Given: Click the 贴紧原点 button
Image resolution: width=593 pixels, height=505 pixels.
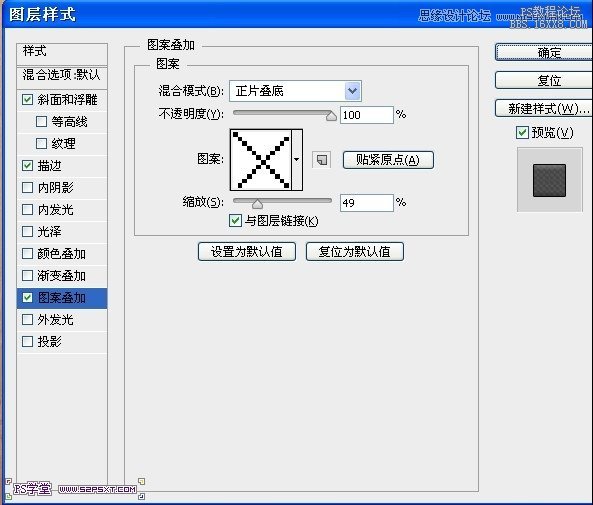Looking at the screenshot, I should (388, 160).
